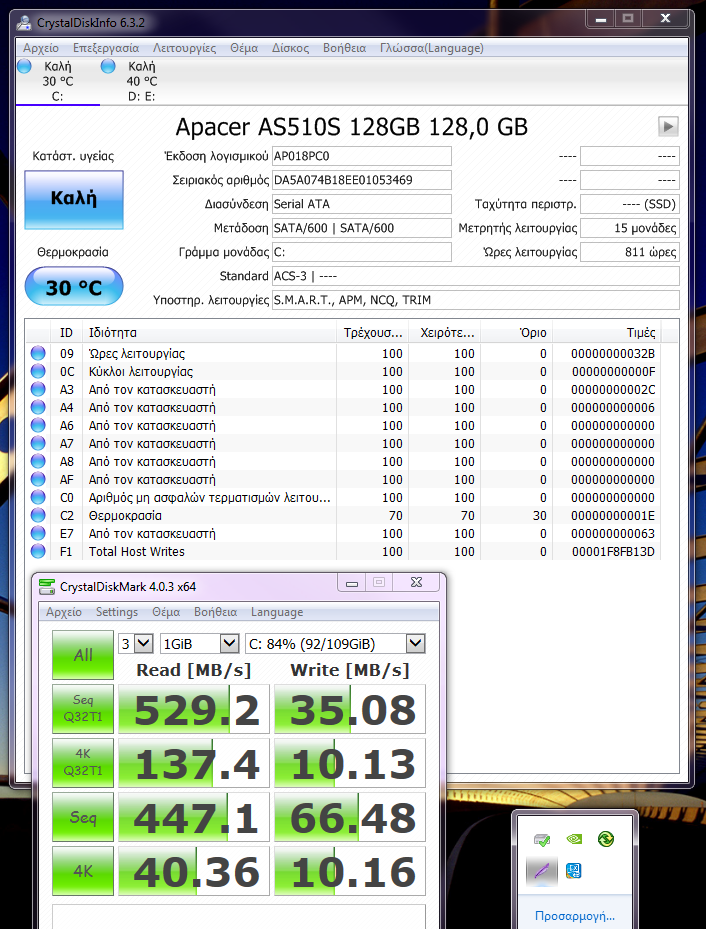This screenshot has width=706, height=929.
Task: Click the Όριο column header
Action: click(x=516, y=332)
